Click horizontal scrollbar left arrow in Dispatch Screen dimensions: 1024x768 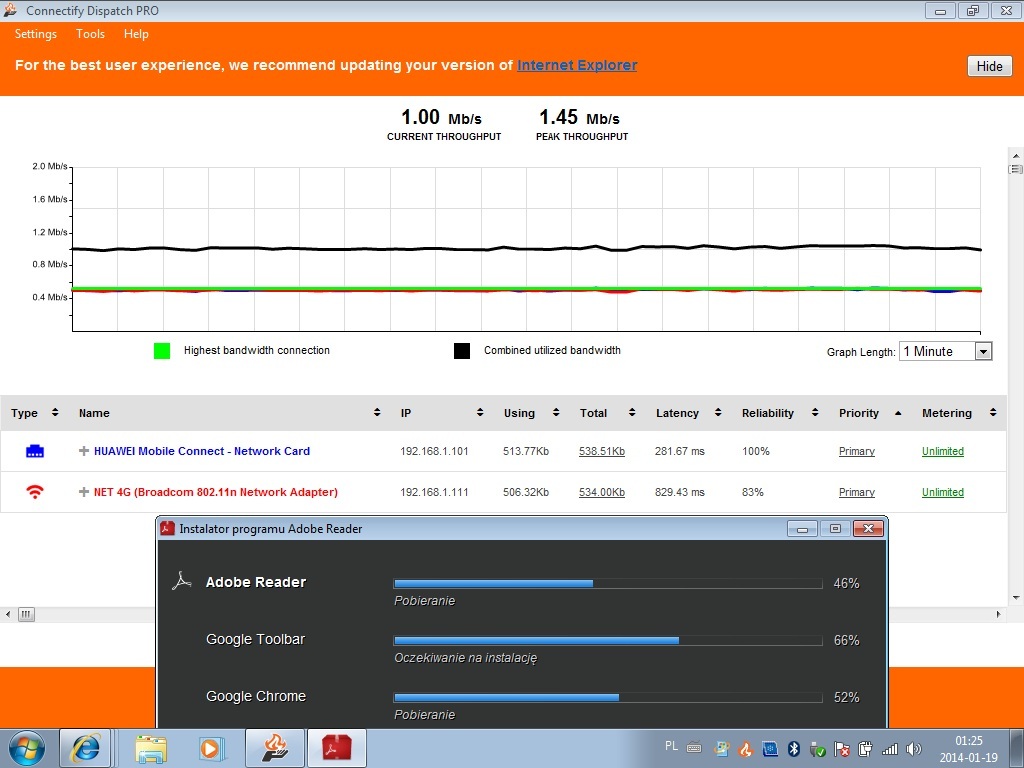8,615
